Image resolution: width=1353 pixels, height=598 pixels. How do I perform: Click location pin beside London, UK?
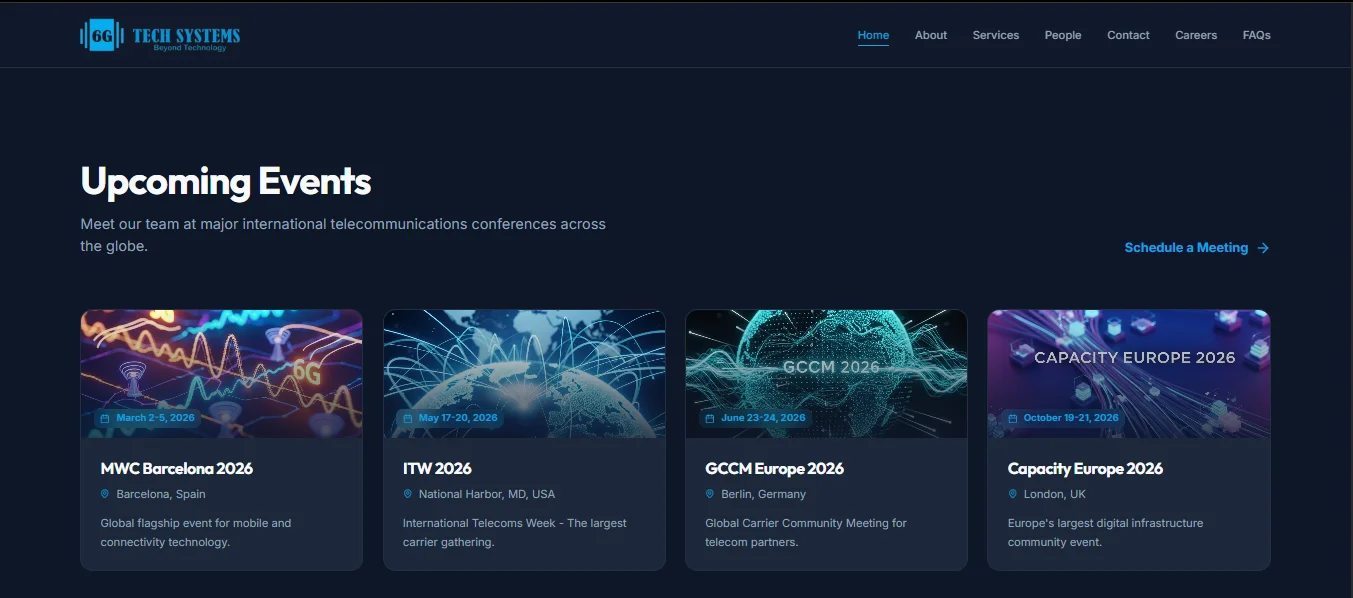point(1012,494)
